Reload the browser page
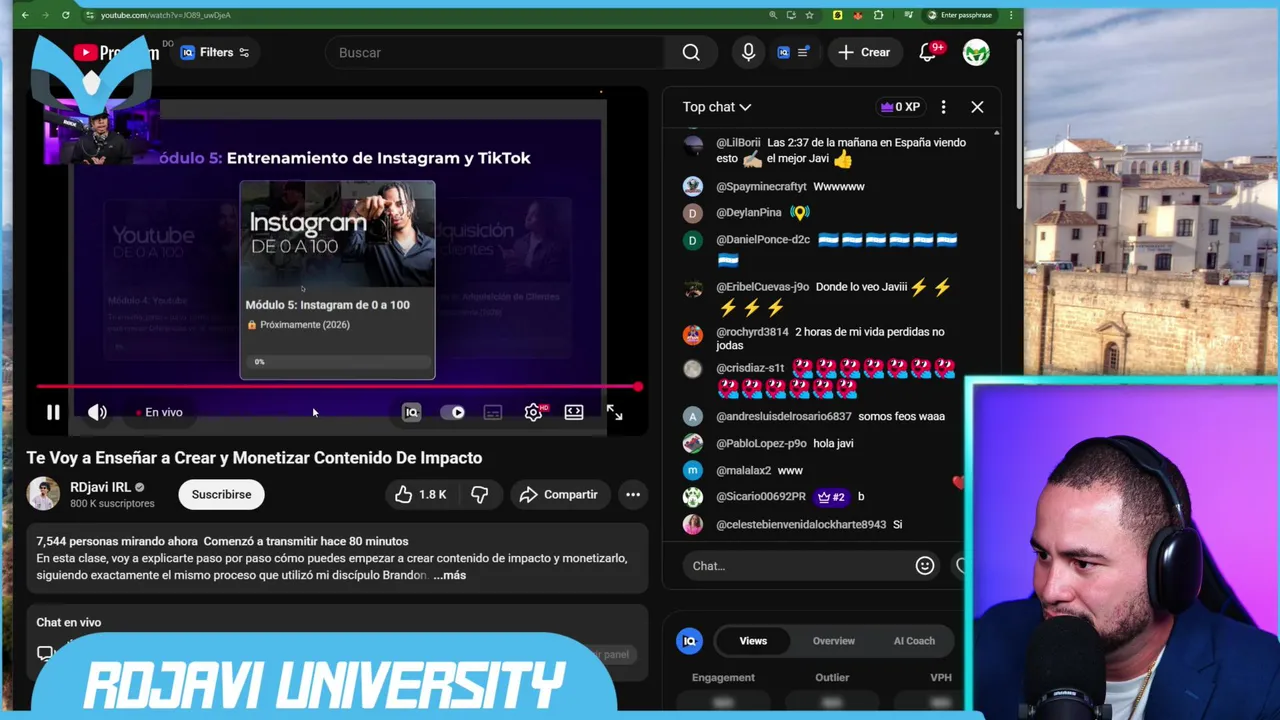 pyautogui.click(x=66, y=15)
